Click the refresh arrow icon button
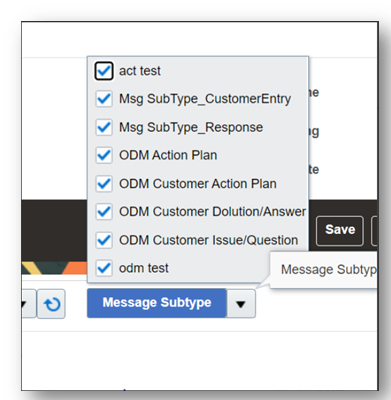Viewport: 391px width, 400px height. (x=51, y=304)
